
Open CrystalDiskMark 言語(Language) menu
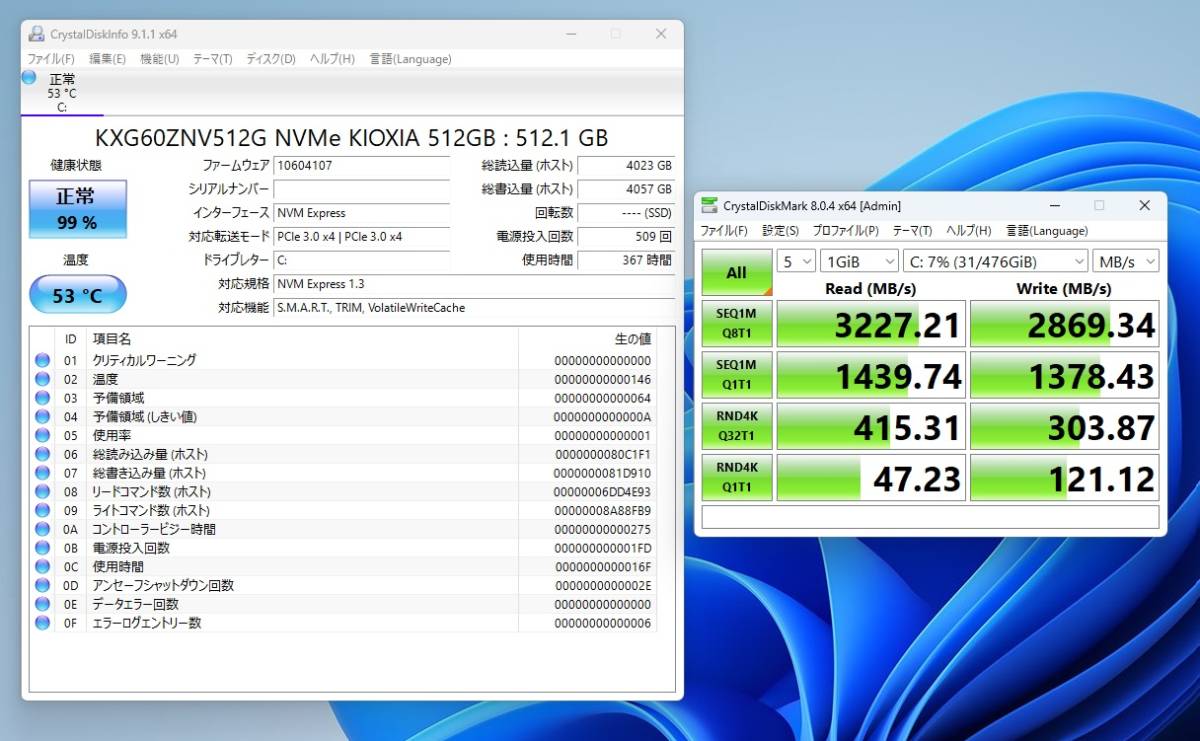1047,231
